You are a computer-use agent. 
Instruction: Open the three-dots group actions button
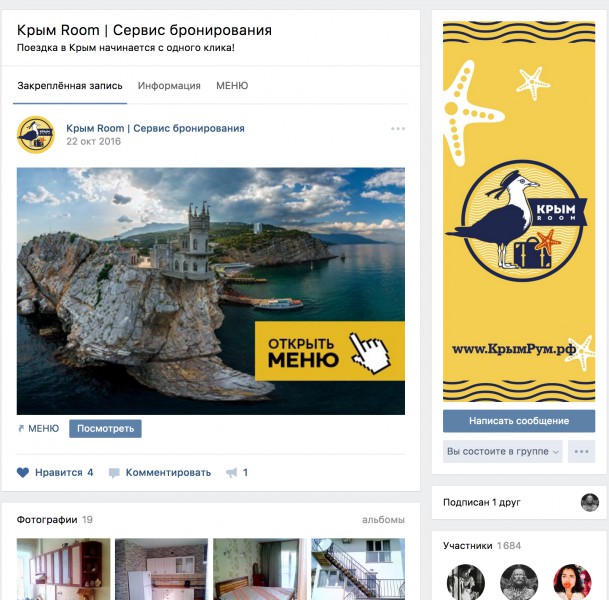coord(581,451)
